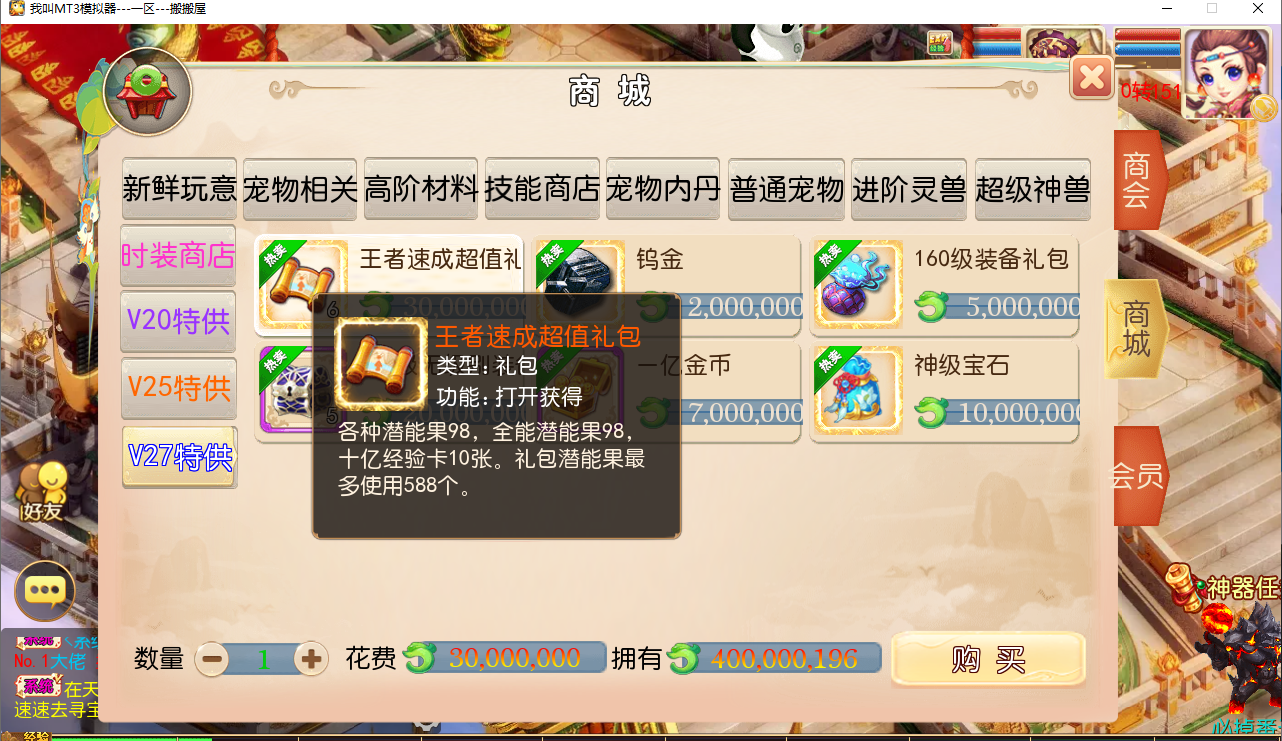Select the V25特供 side tab
The height and width of the screenshot is (741, 1282).
point(179,388)
